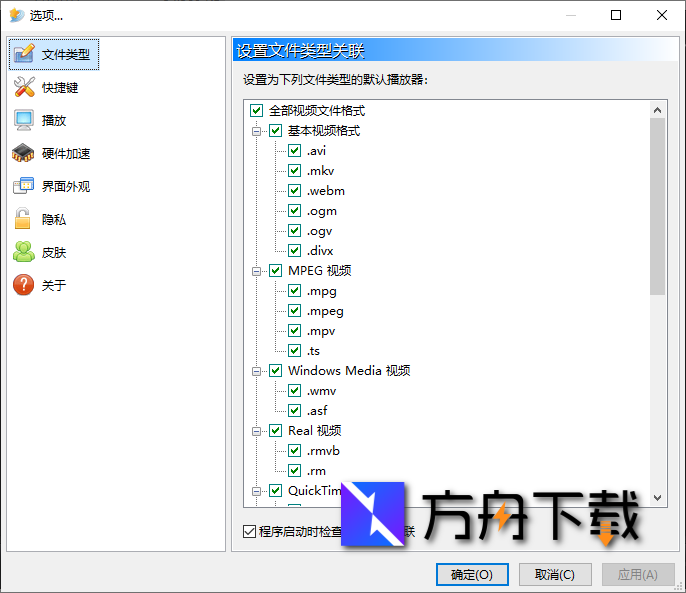
Task: Toggle the .rm checkbox
Action: pyautogui.click(x=294, y=470)
